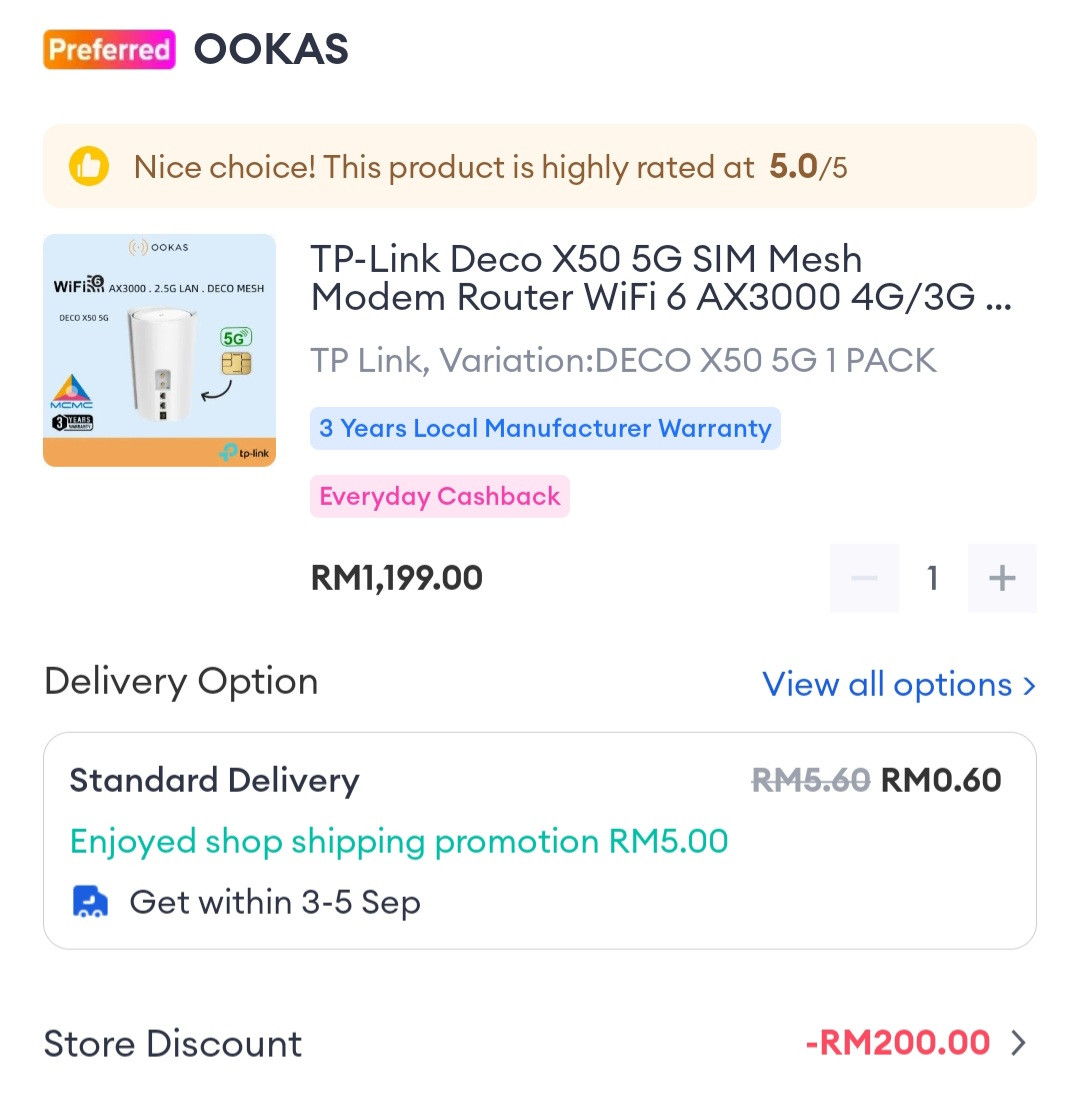Tap the Everyday Cashback tag
1080x1097 pixels.
point(439,496)
